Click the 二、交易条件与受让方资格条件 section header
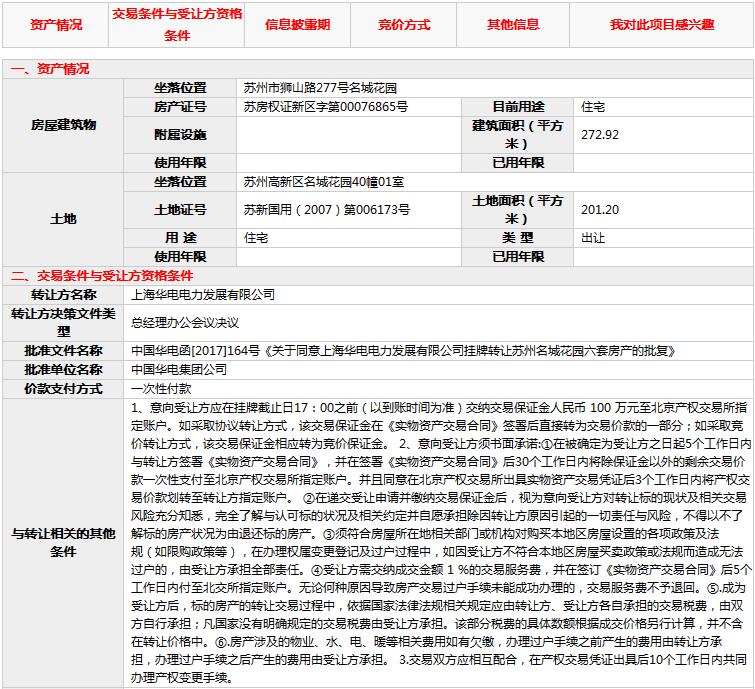 point(101,276)
